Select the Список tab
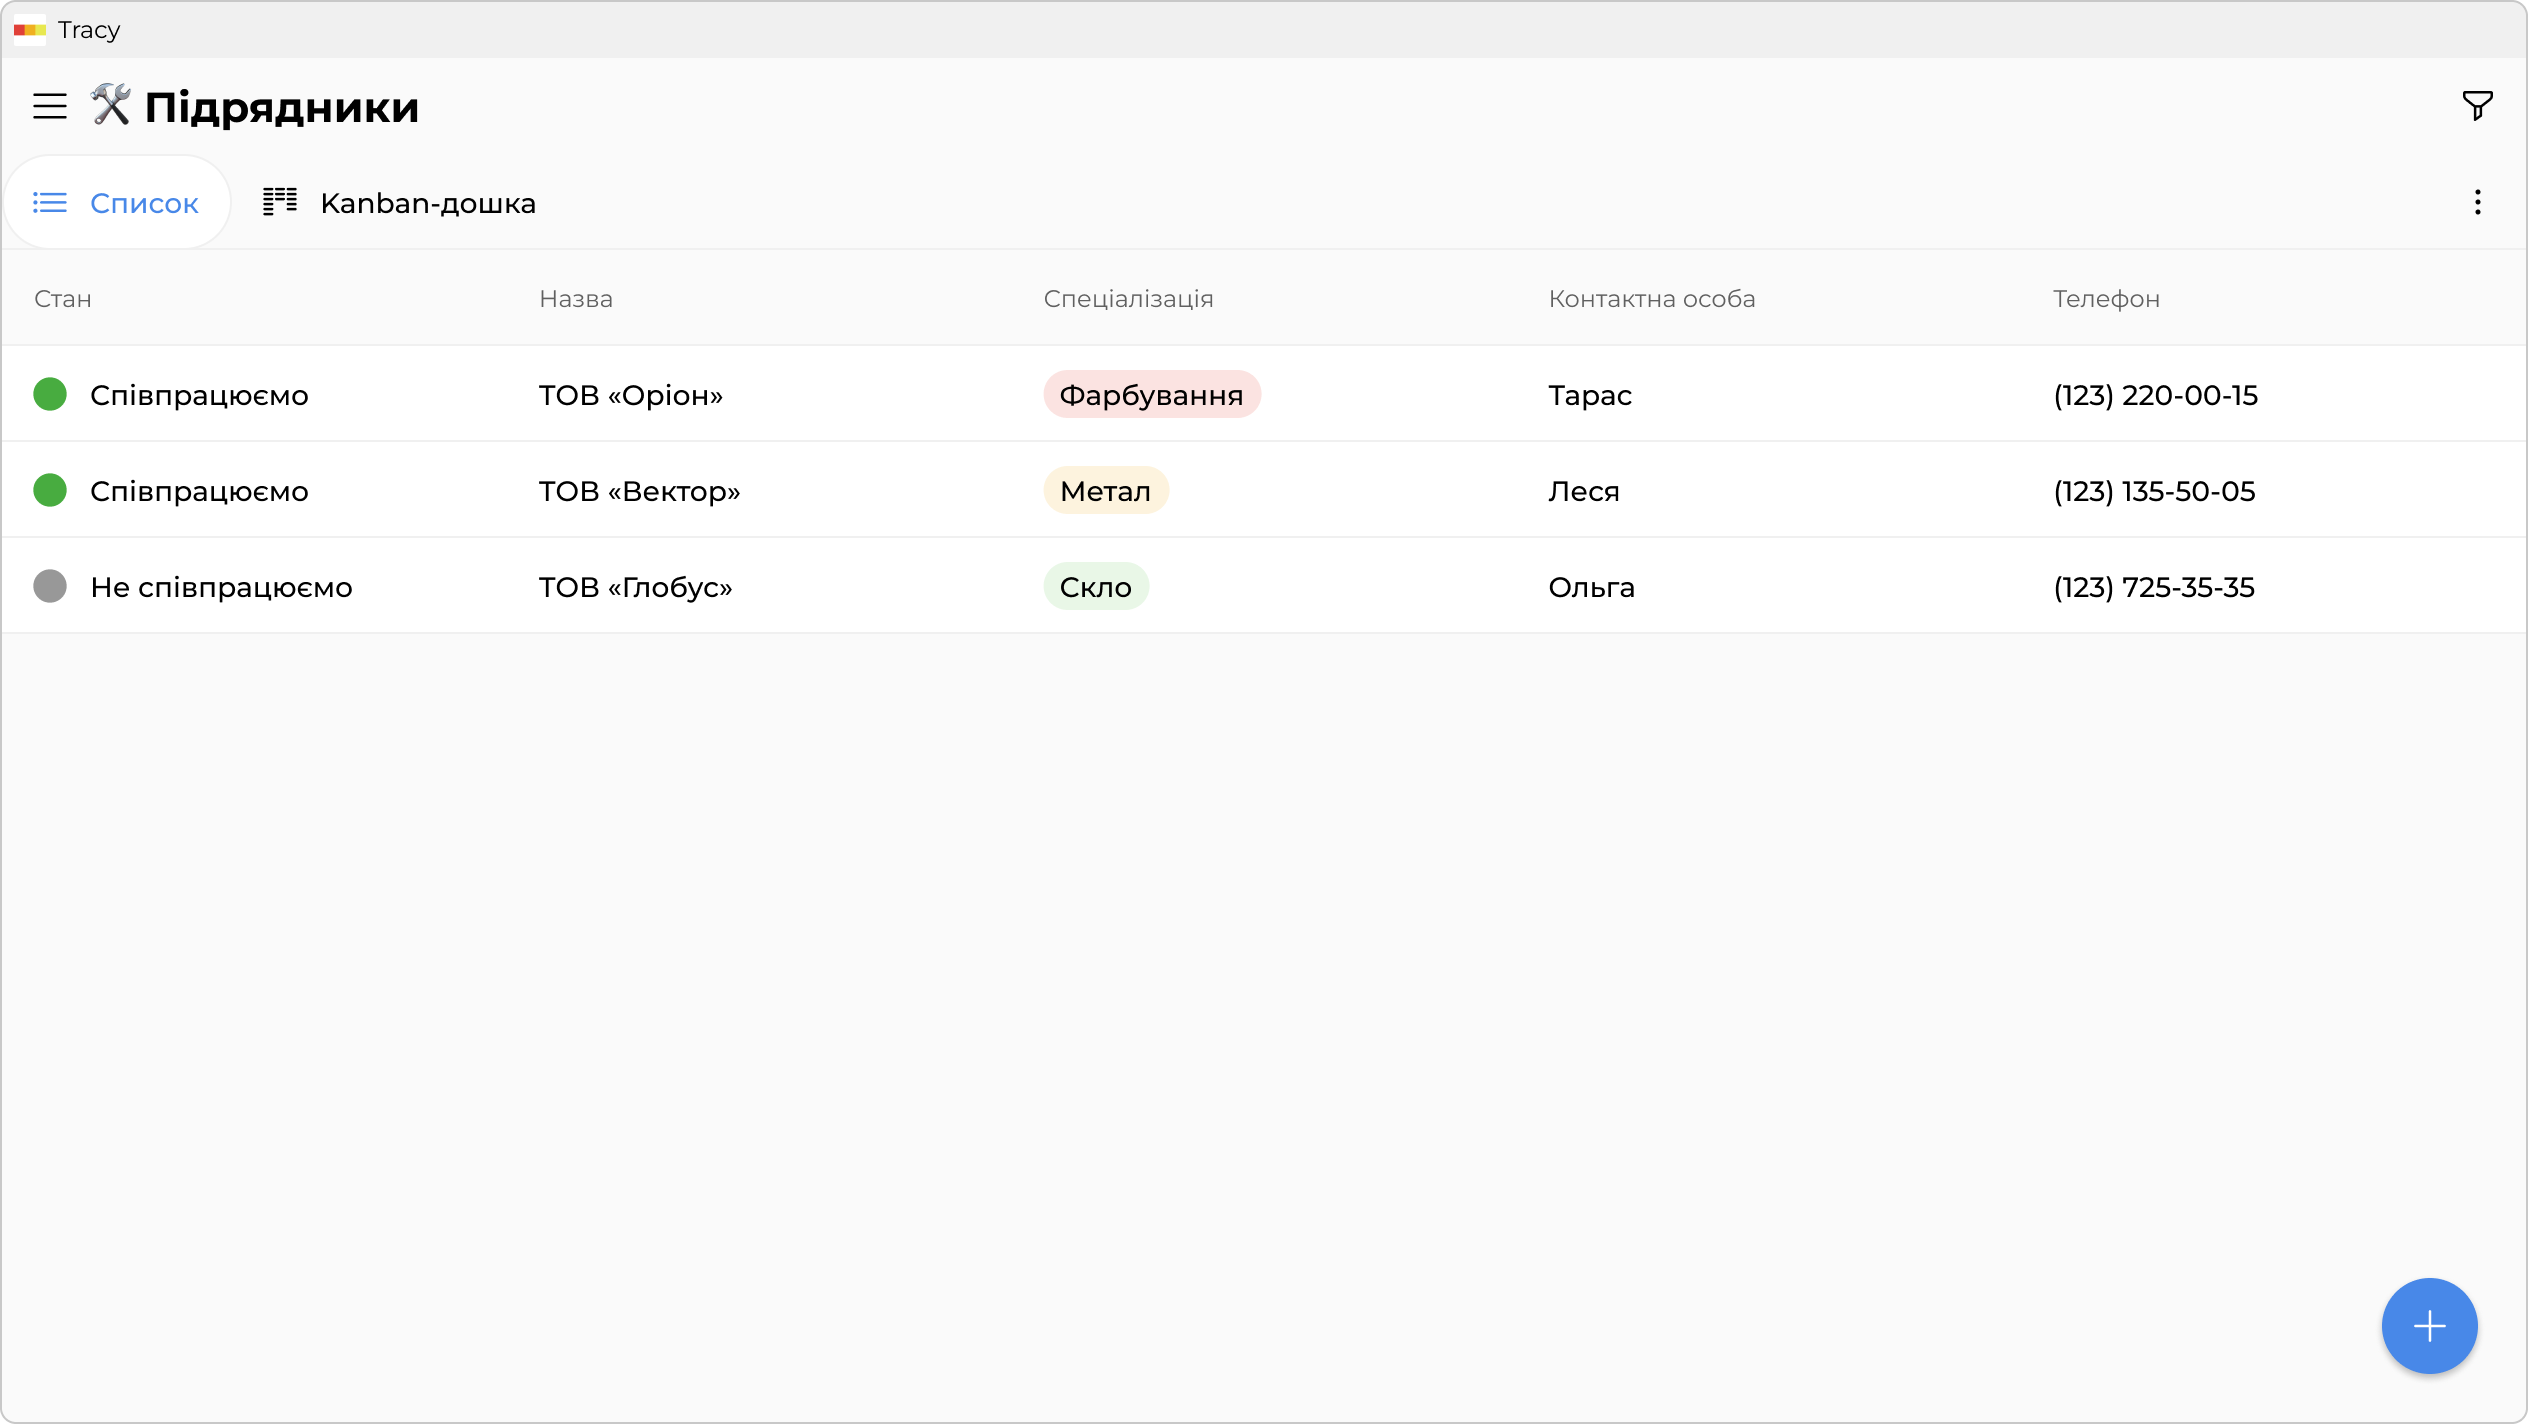Screen dimensions: 2528x1424 [x=143, y=203]
